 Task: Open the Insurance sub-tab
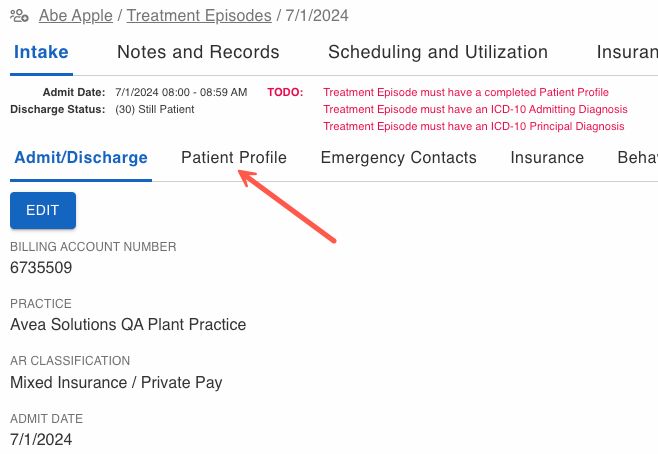(547, 158)
